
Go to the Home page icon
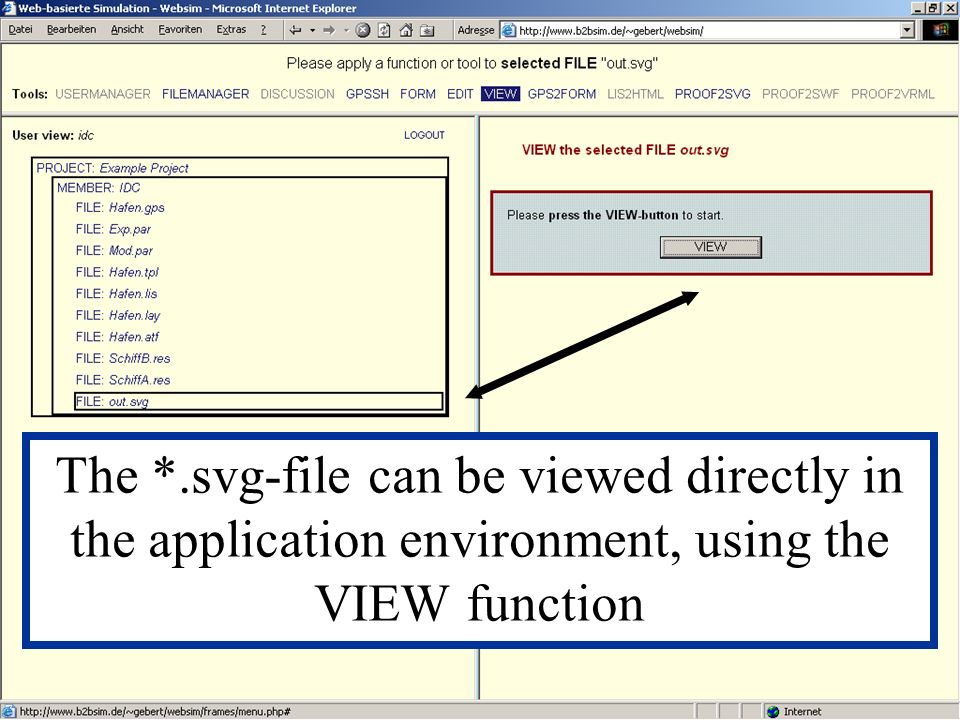[405, 30]
